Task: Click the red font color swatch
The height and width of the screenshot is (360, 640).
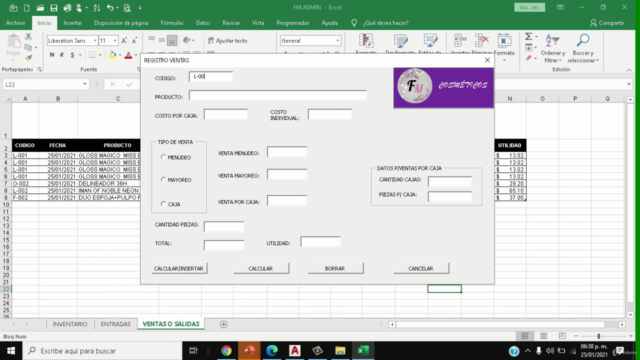Action: click(x=129, y=55)
